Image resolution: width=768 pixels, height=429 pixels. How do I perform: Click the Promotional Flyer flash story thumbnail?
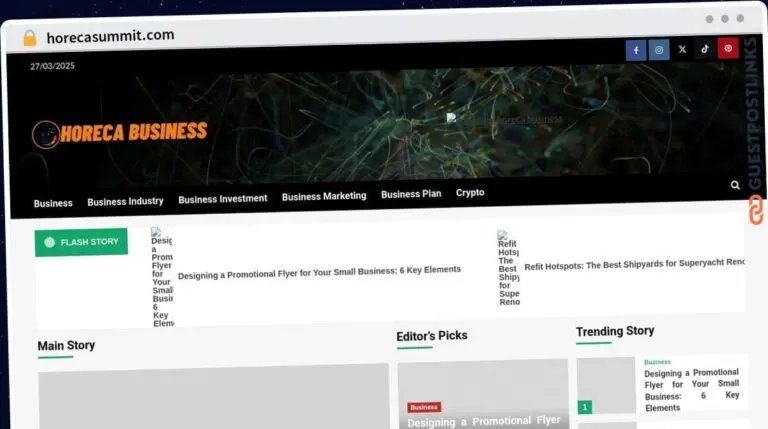click(x=162, y=277)
